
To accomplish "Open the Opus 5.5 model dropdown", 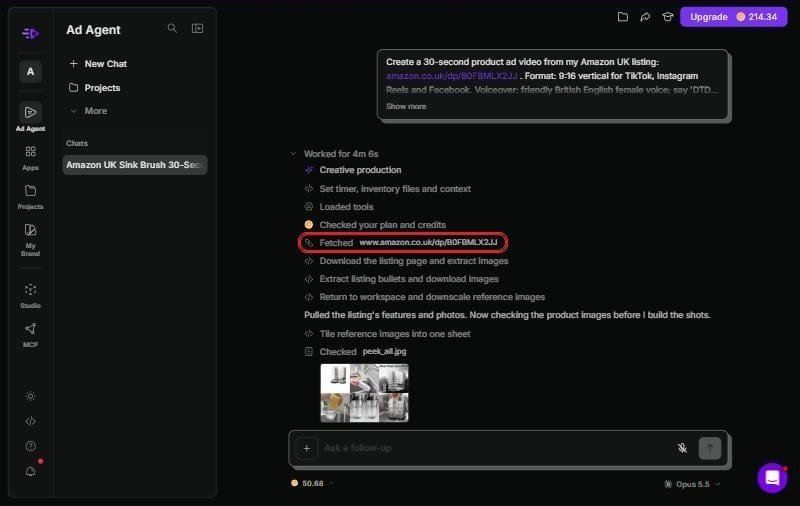I will pos(692,484).
